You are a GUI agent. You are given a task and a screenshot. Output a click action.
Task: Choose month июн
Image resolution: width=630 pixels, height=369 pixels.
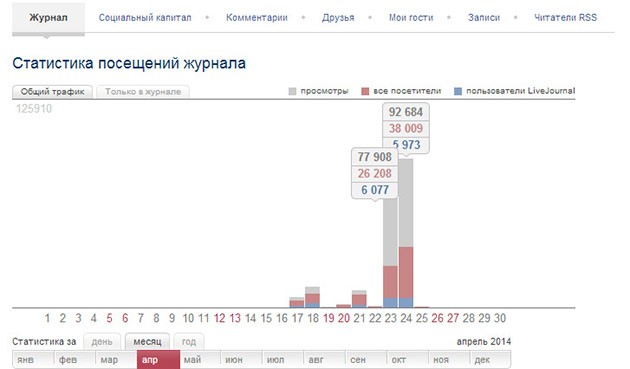click(241, 359)
